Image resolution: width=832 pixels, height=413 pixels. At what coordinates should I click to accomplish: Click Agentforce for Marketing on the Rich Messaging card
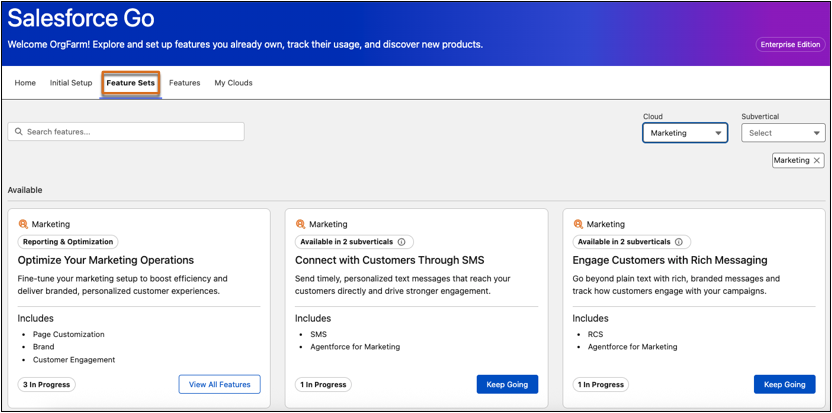[x=633, y=347]
